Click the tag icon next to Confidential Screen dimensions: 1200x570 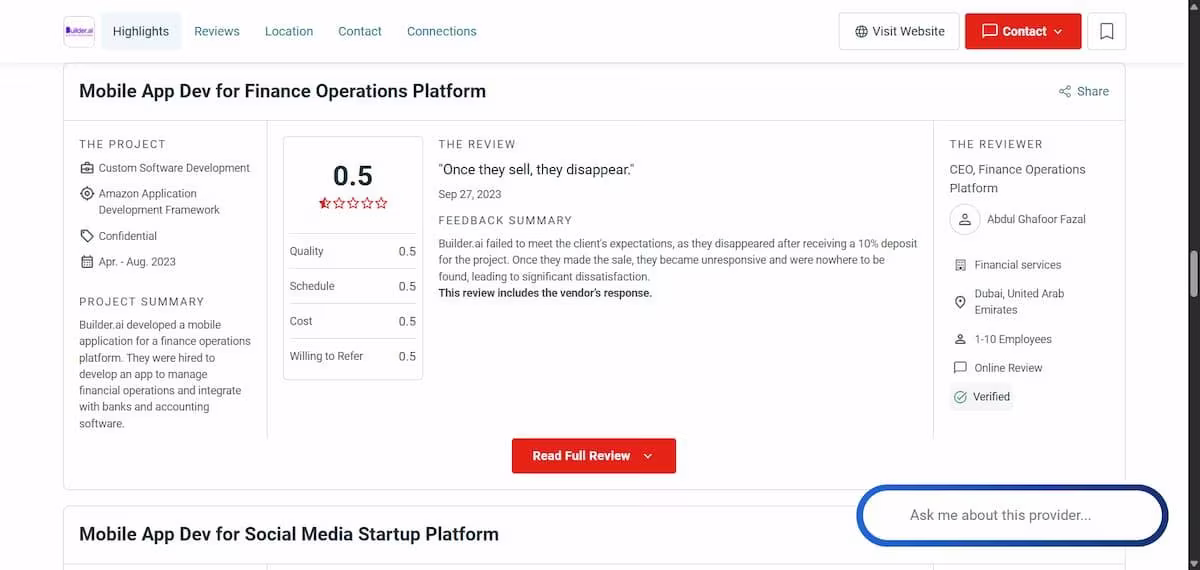(87, 236)
